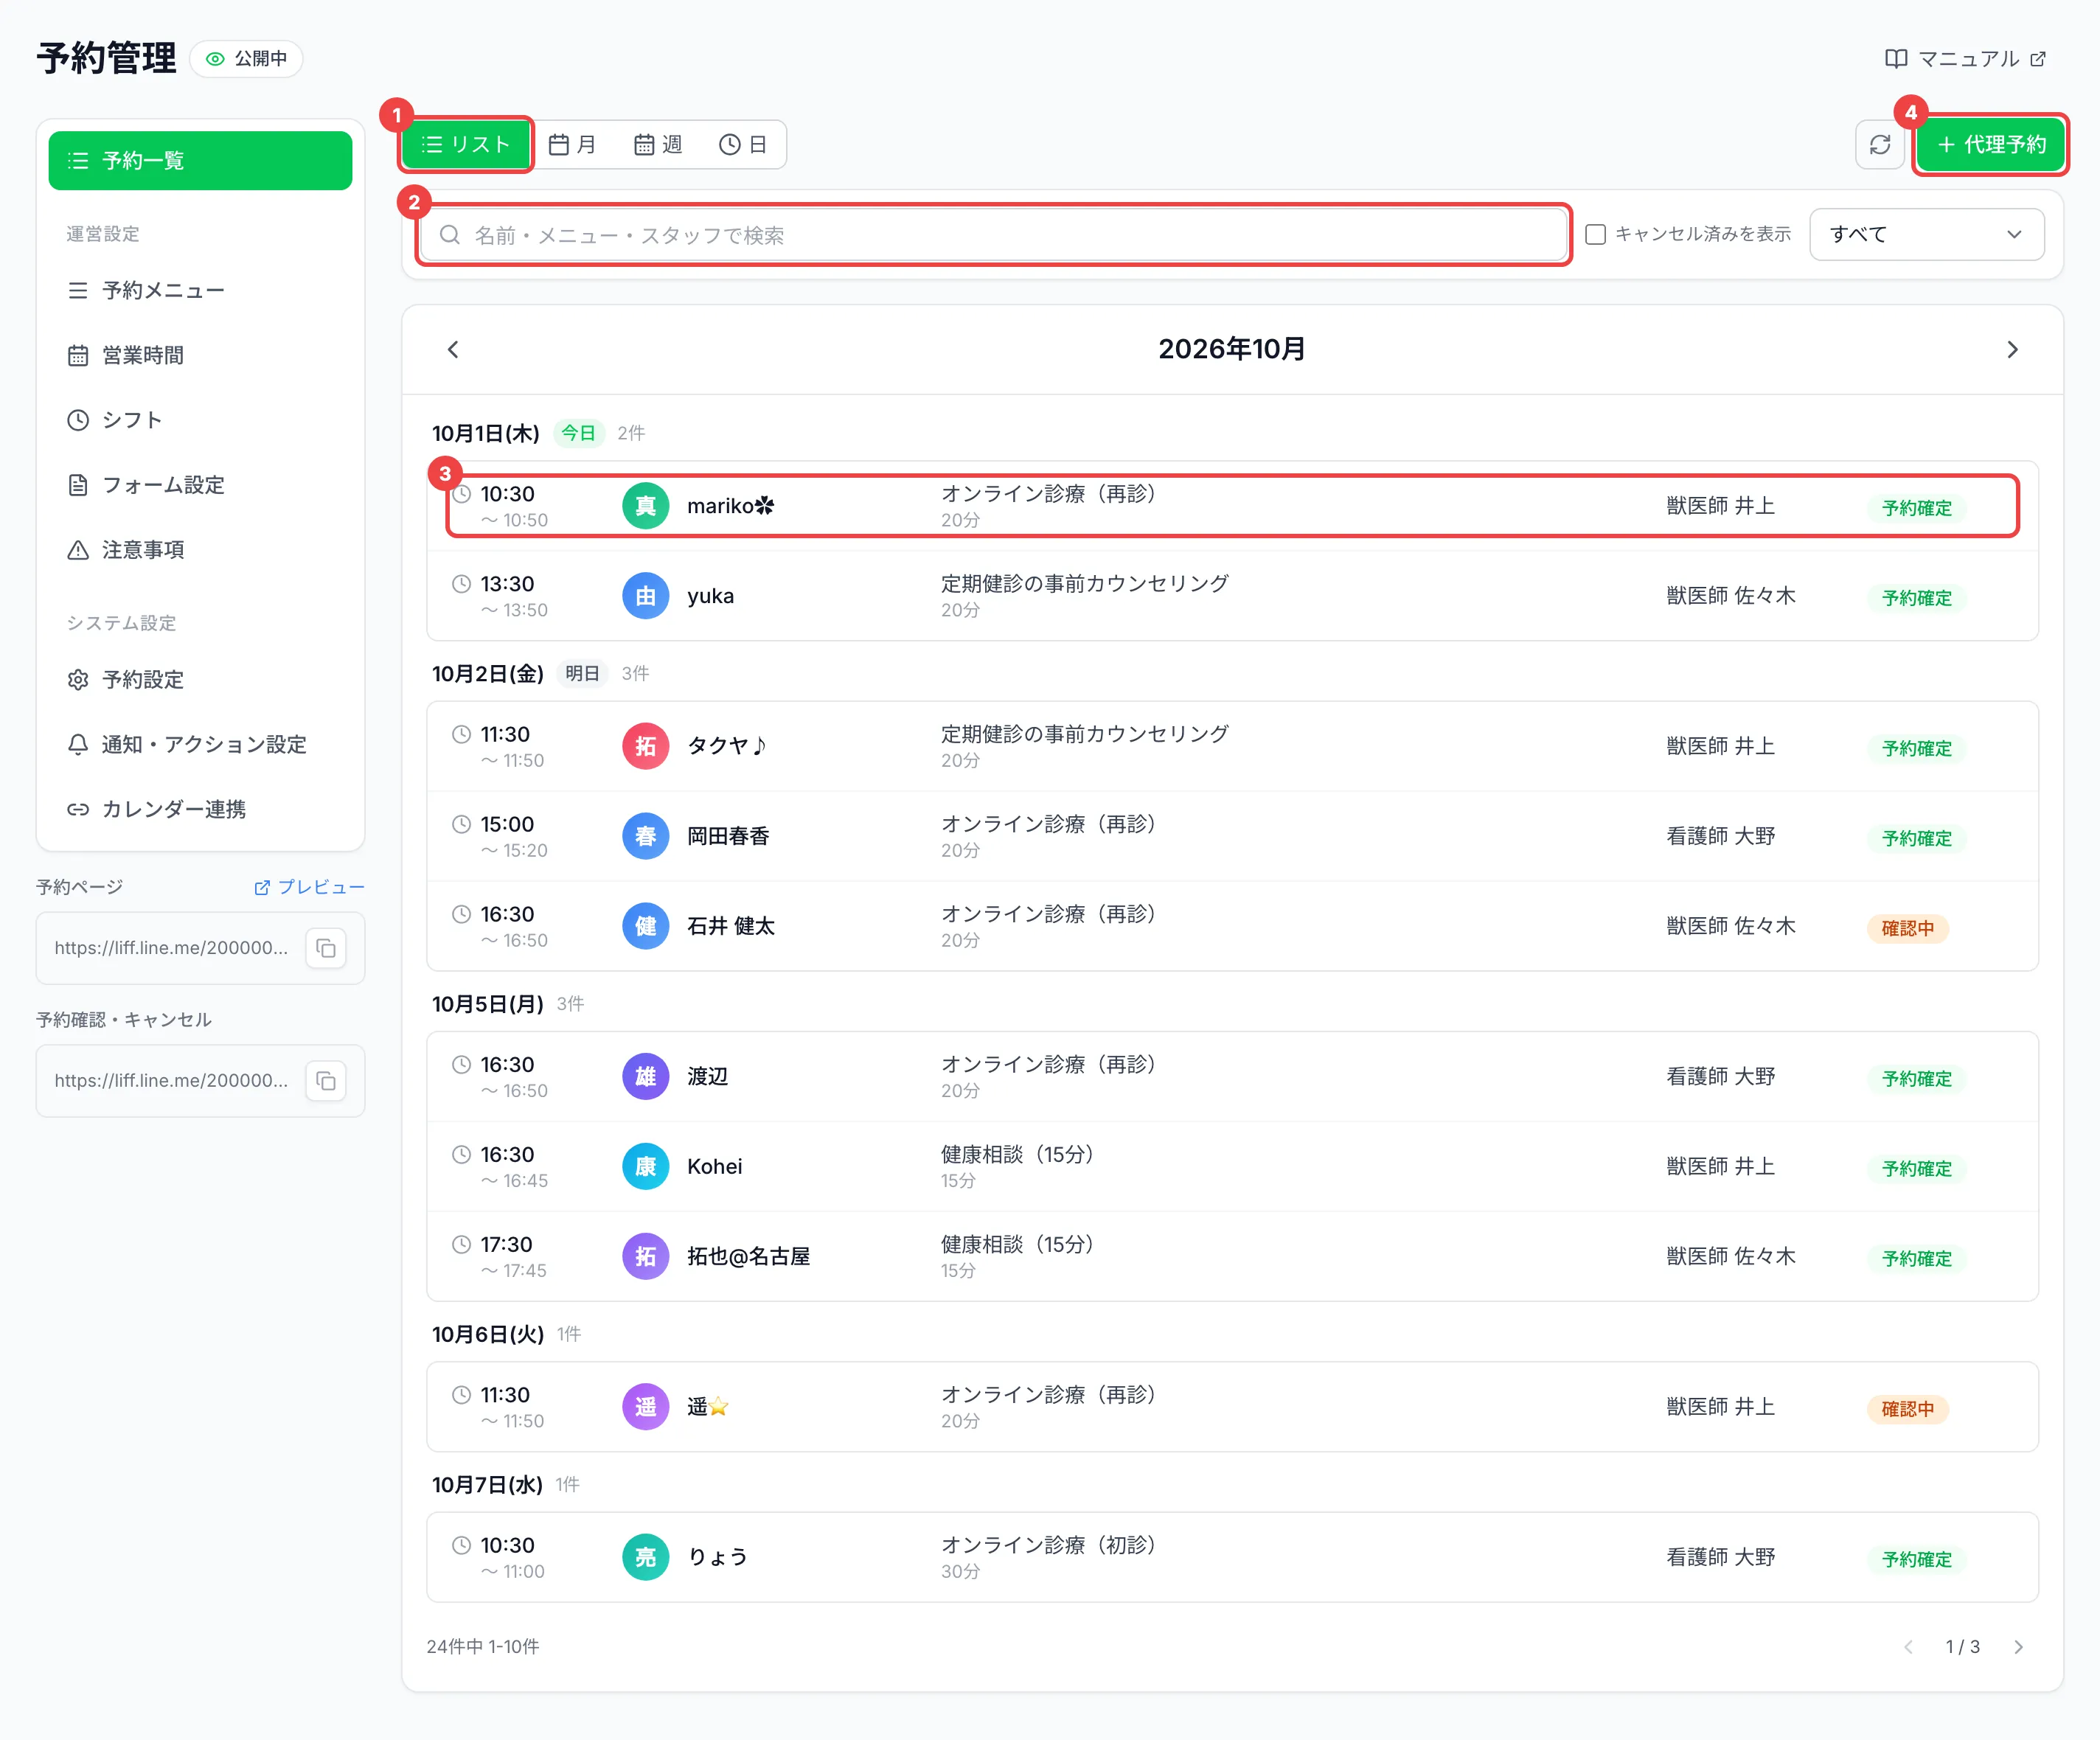Viewport: 2100px width, 1740px height.
Task: Click the 代理予約 button
Action: 1990,145
